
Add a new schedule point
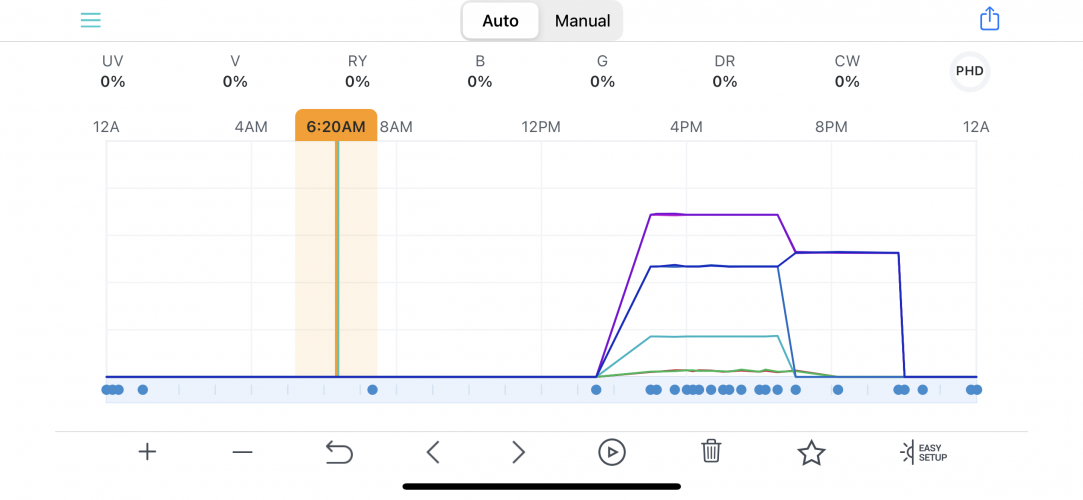tap(147, 452)
